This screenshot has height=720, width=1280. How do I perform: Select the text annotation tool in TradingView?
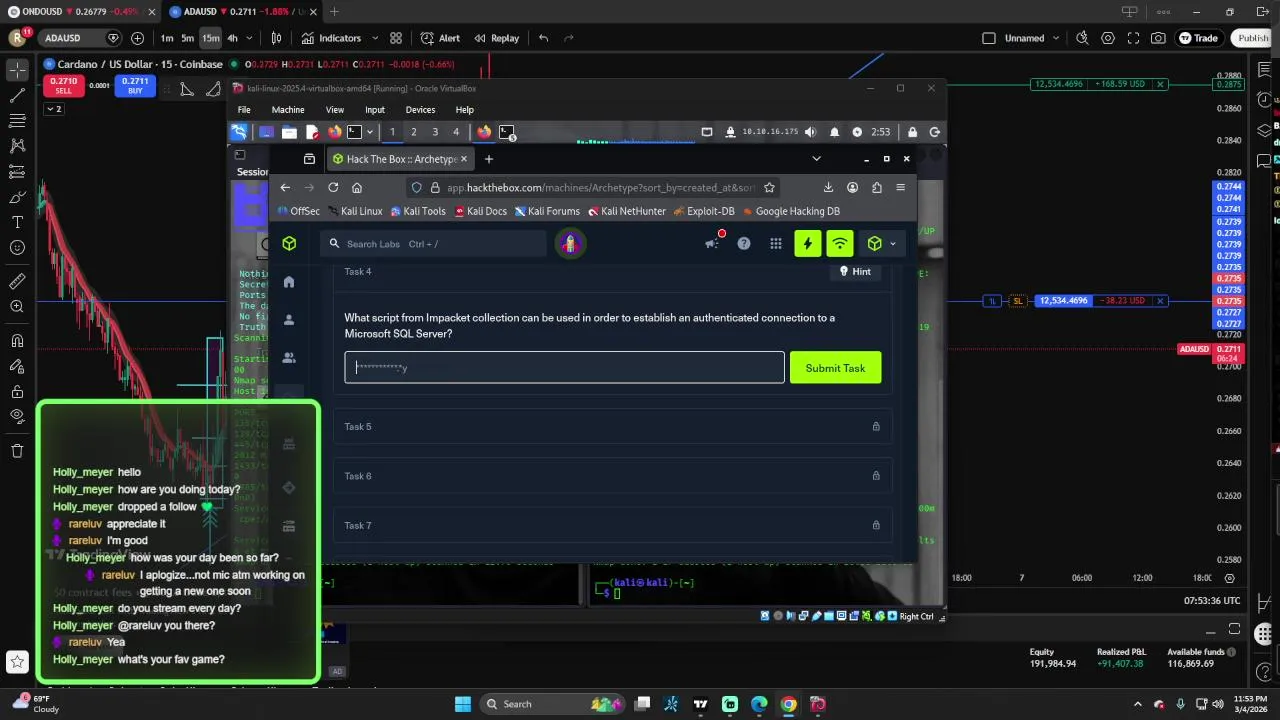(x=17, y=222)
